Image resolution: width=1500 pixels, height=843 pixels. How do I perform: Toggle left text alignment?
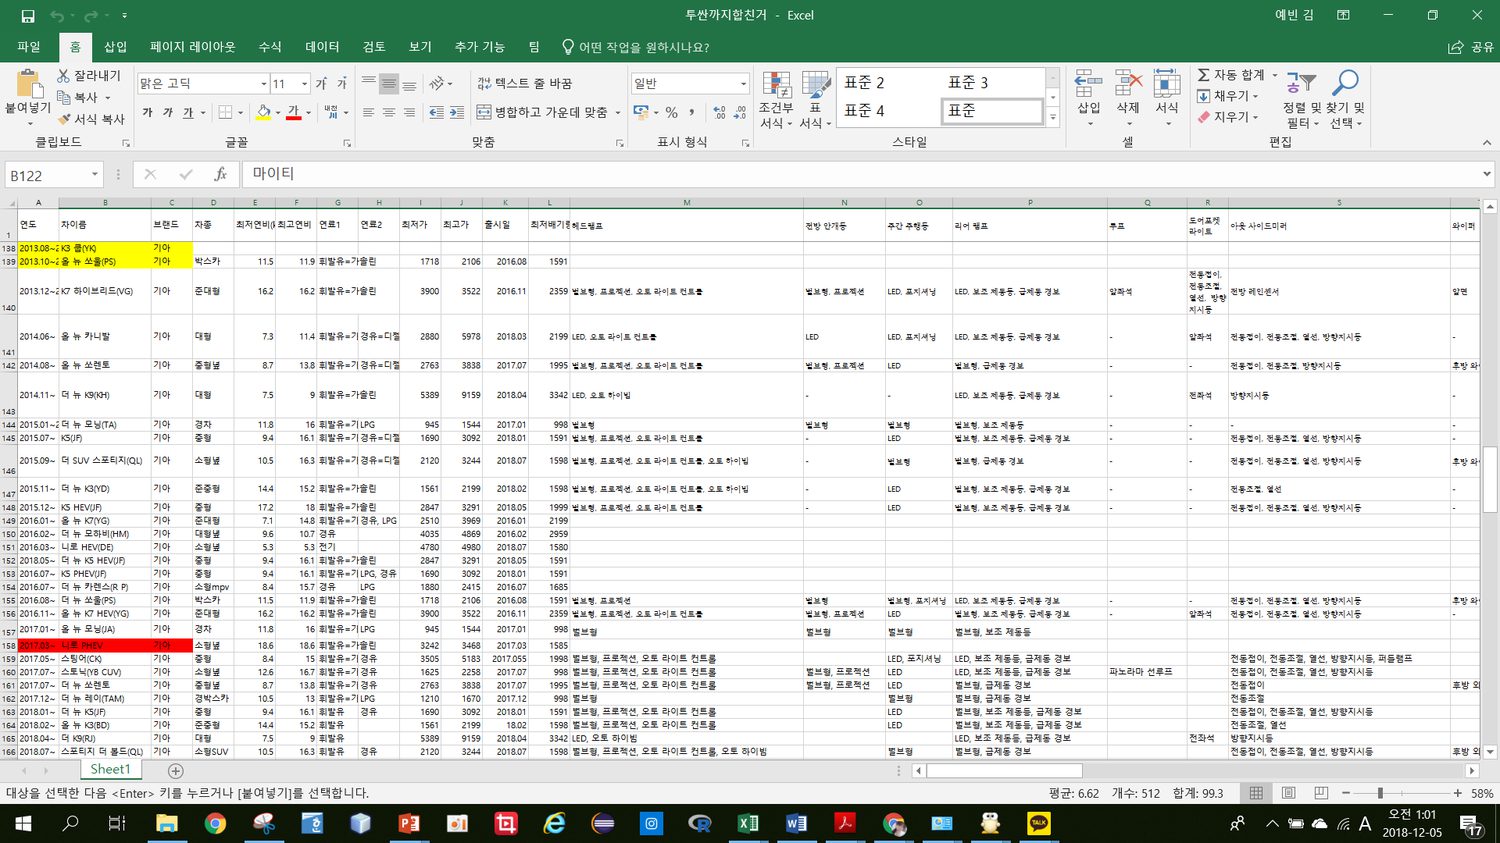pos(369,113)
